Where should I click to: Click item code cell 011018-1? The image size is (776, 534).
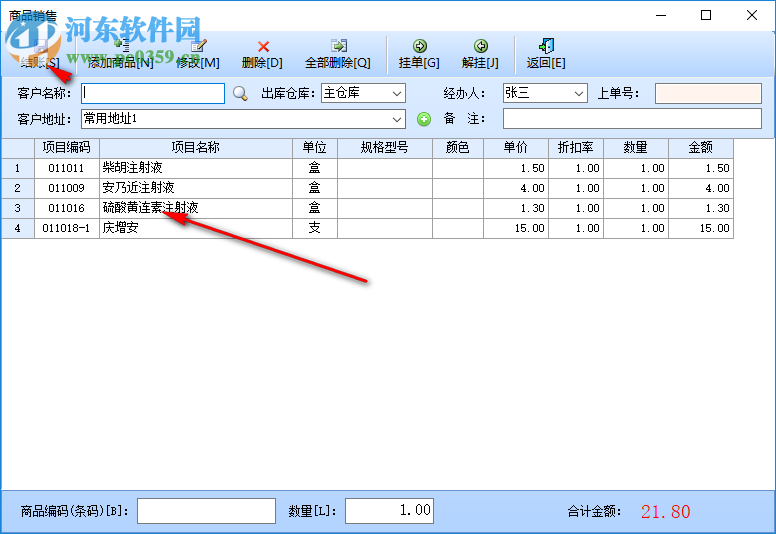67,228
